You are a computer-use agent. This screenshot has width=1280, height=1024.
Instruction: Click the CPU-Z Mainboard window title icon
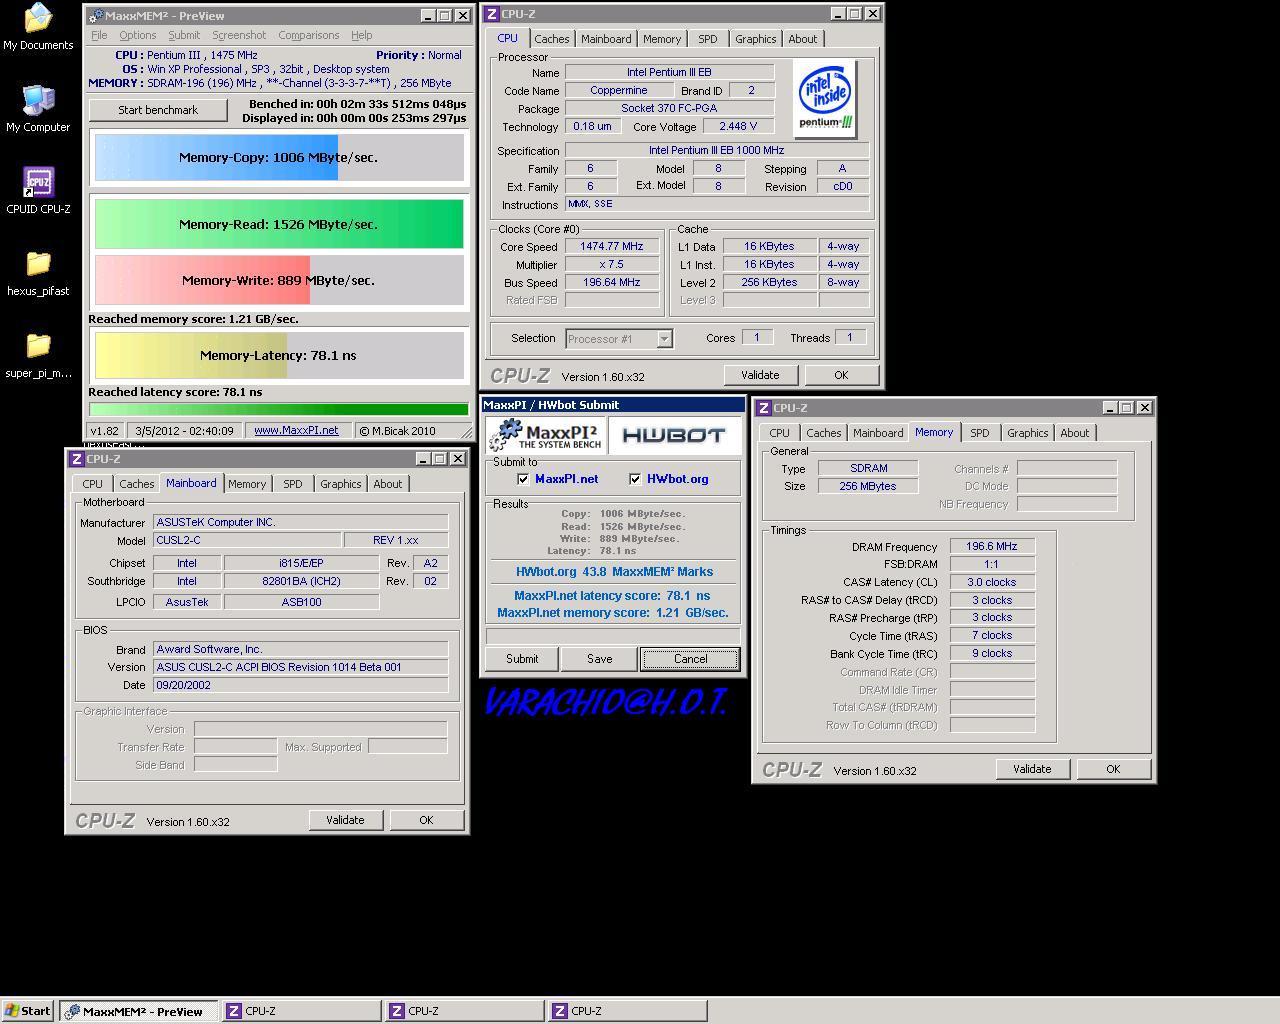(x=76, y=459)
